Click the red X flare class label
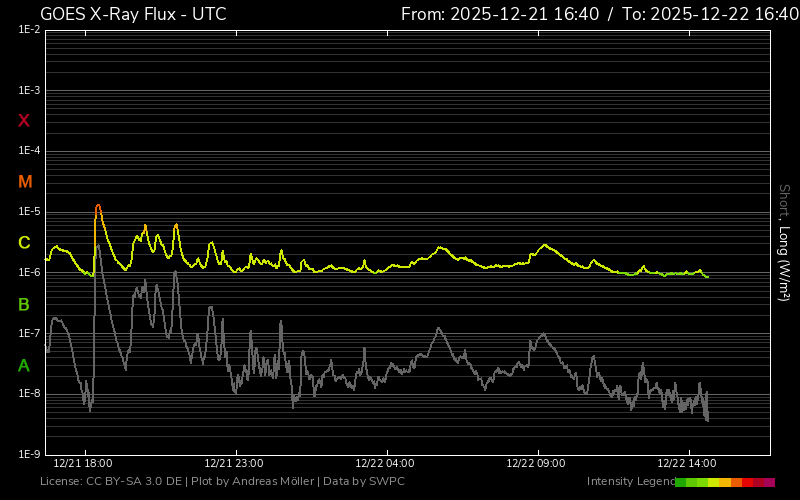This screenshot has width=800, height=500. tap(23, 121)
